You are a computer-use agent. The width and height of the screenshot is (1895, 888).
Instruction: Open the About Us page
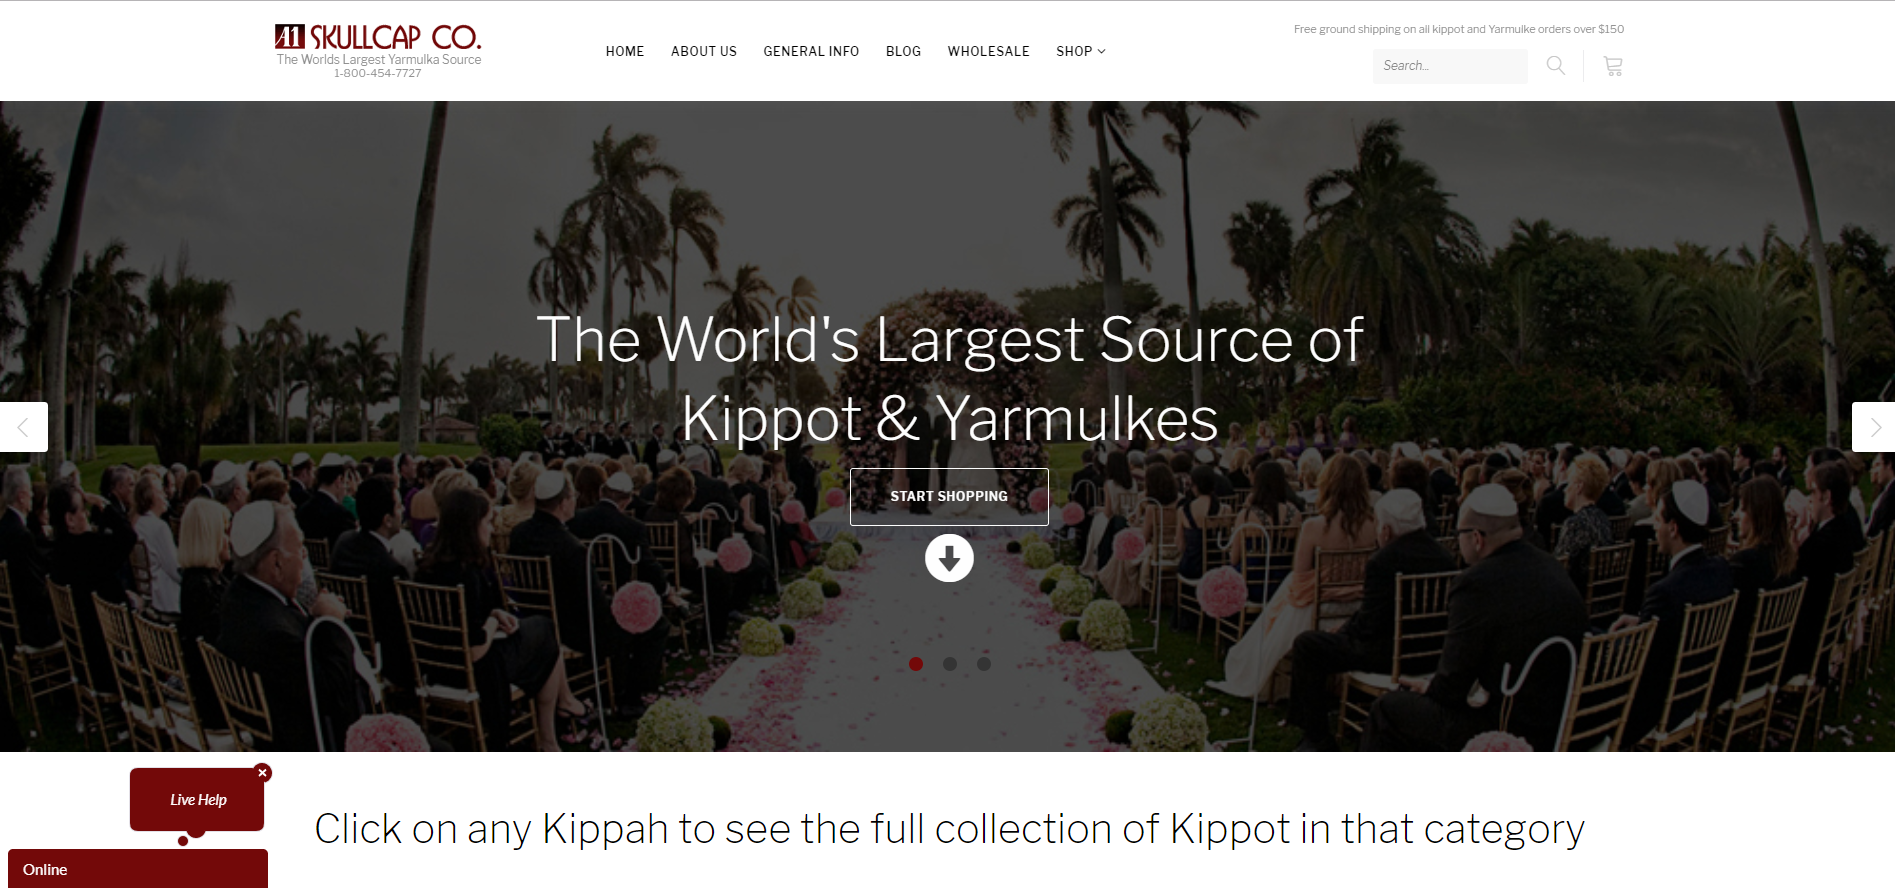pos(704,51)
